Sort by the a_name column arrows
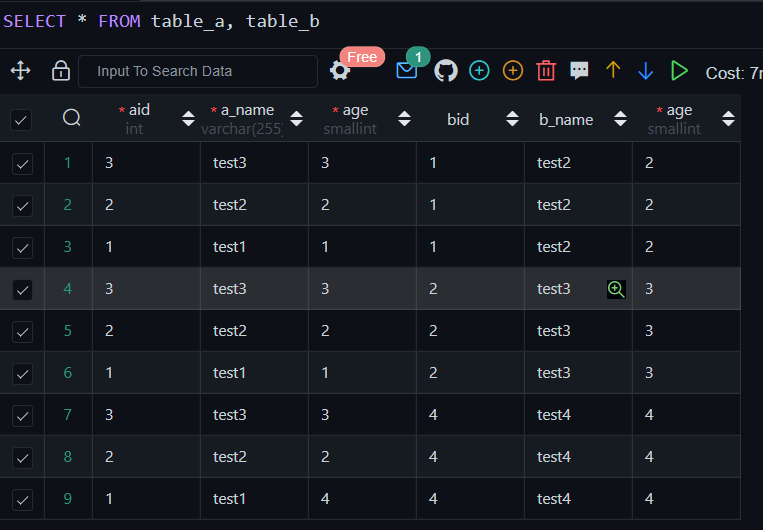Image resolution: width=763 pixels, height=530 pixels. point(296,119)
